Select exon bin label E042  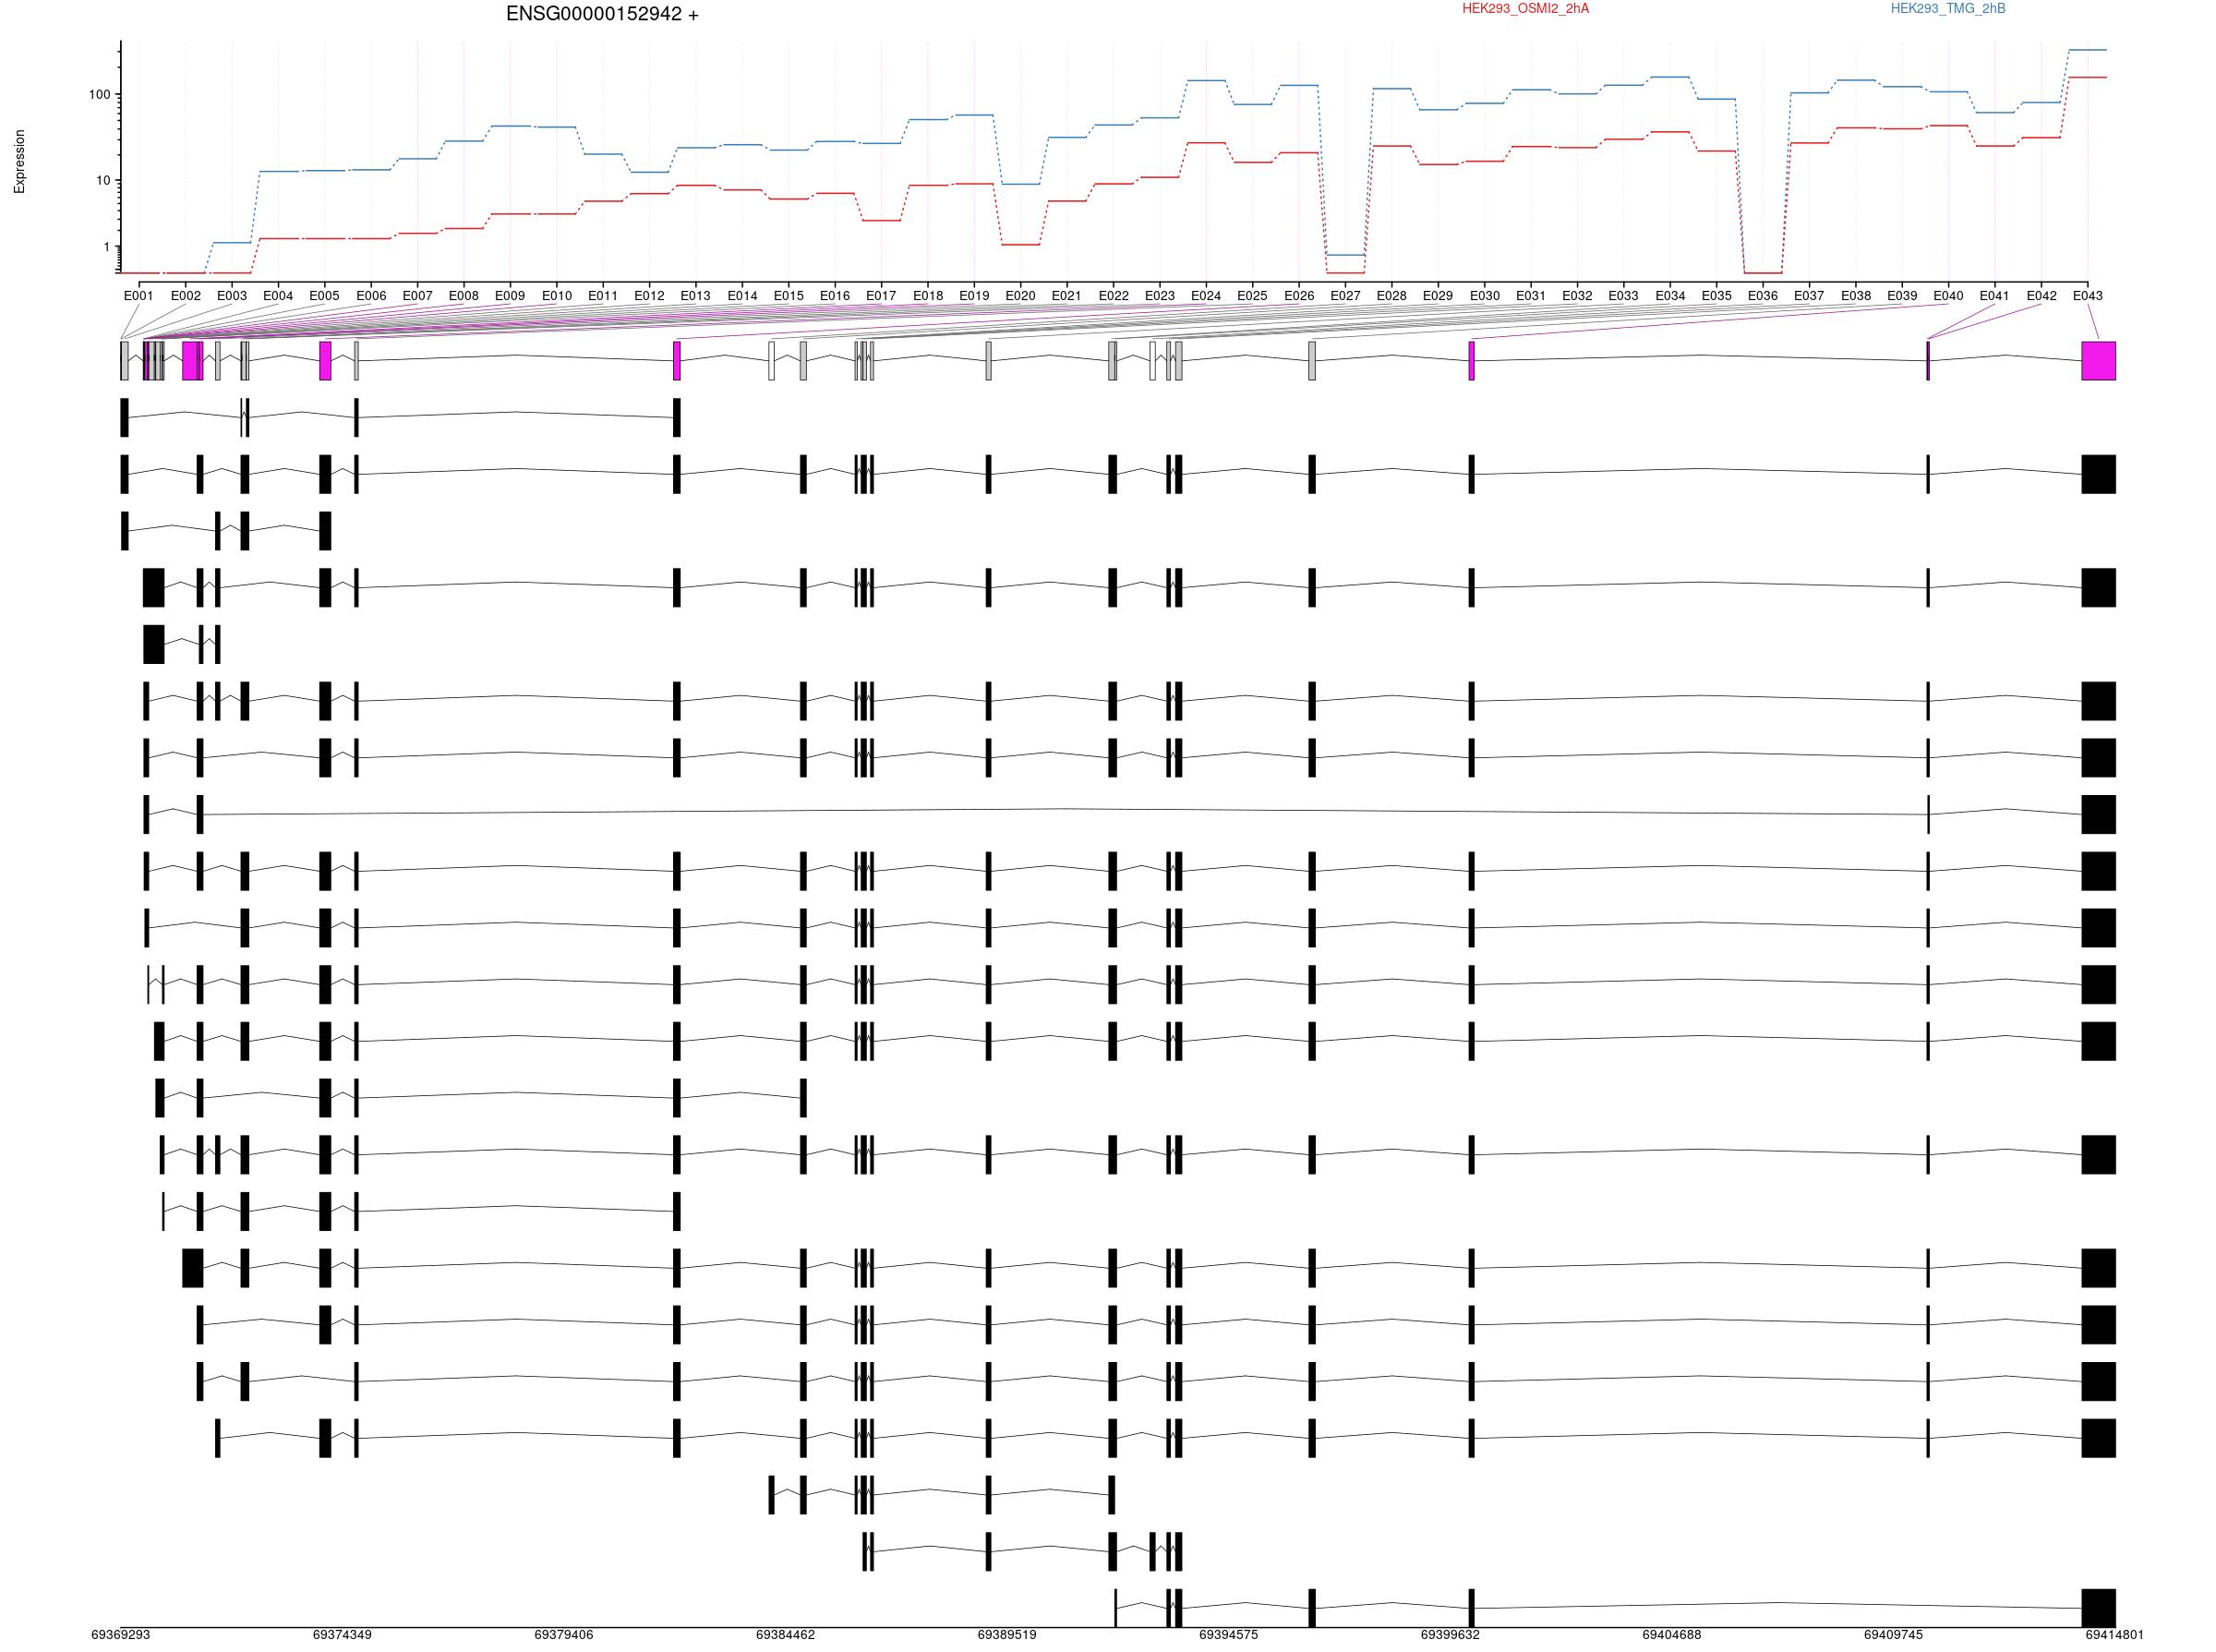click(x=2041, y=296)
